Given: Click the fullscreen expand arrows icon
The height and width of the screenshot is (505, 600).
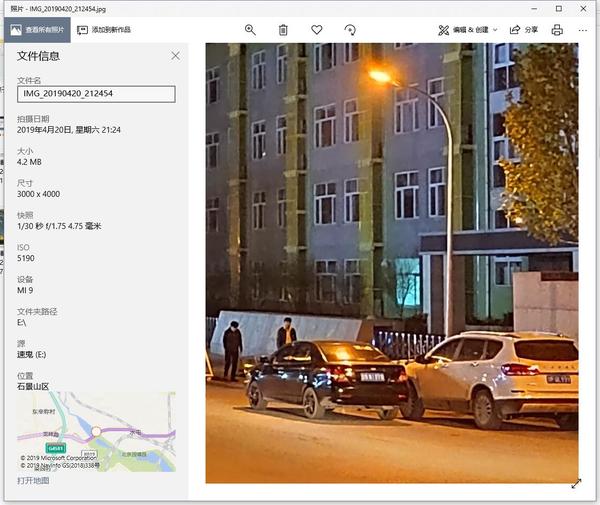Looking at the screenshot, I should click(576, 484).
